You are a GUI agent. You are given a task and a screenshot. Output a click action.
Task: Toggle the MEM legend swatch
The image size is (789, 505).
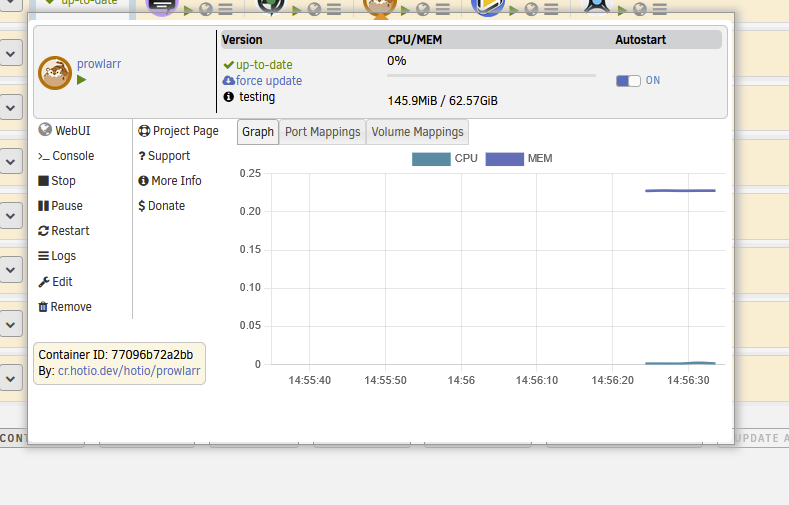(x=505, y=159)
